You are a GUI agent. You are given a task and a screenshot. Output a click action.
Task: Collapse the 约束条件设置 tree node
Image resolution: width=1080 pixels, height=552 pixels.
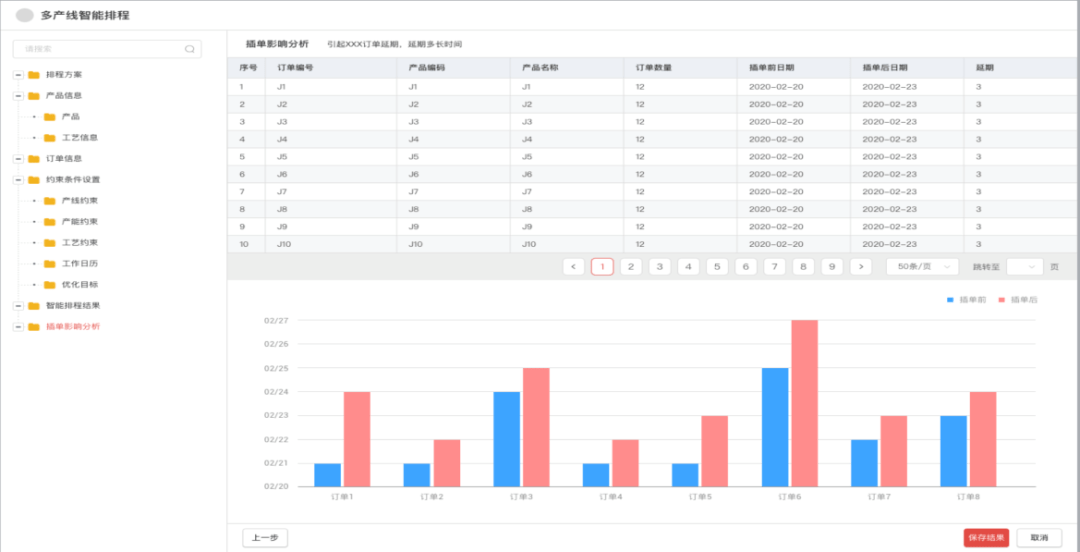18,180
